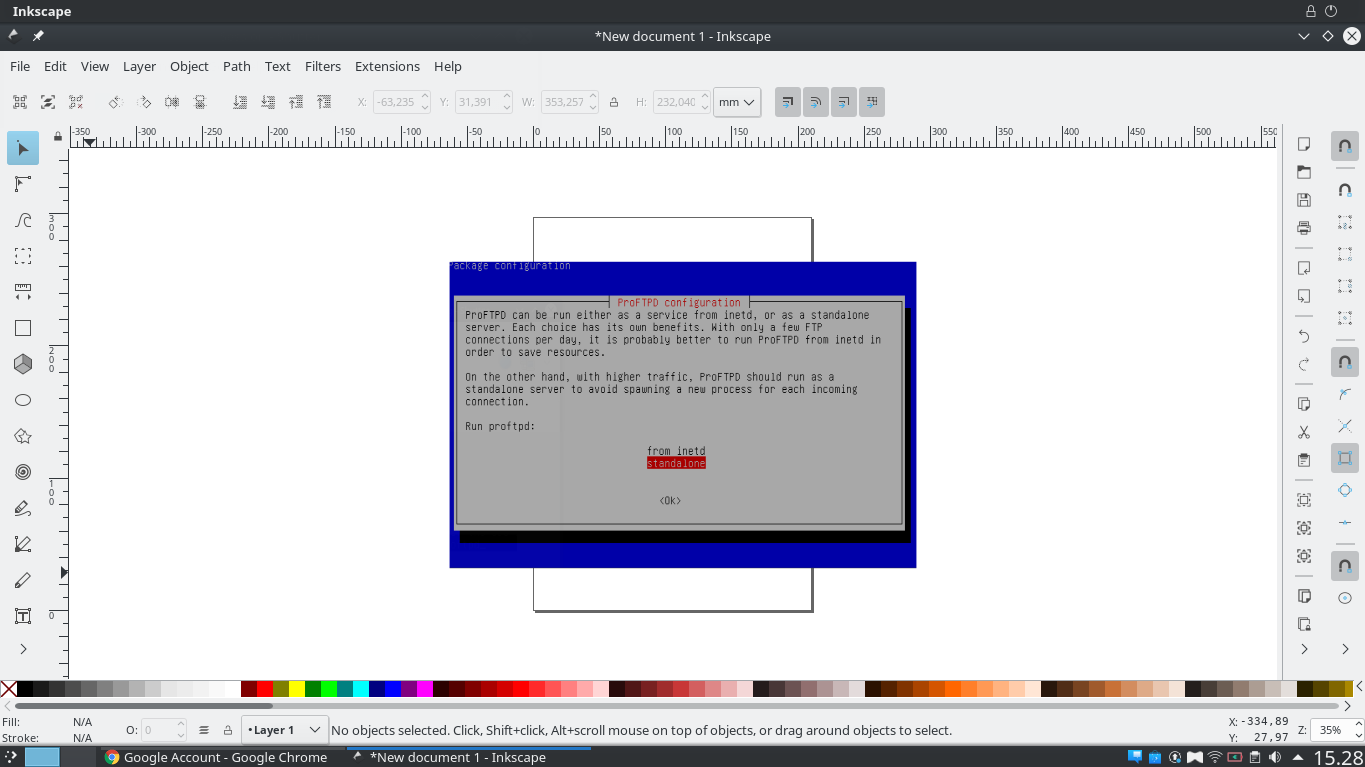Click the Redo icon
The width and height of the screenshot is (1365, 767).
1304,364
